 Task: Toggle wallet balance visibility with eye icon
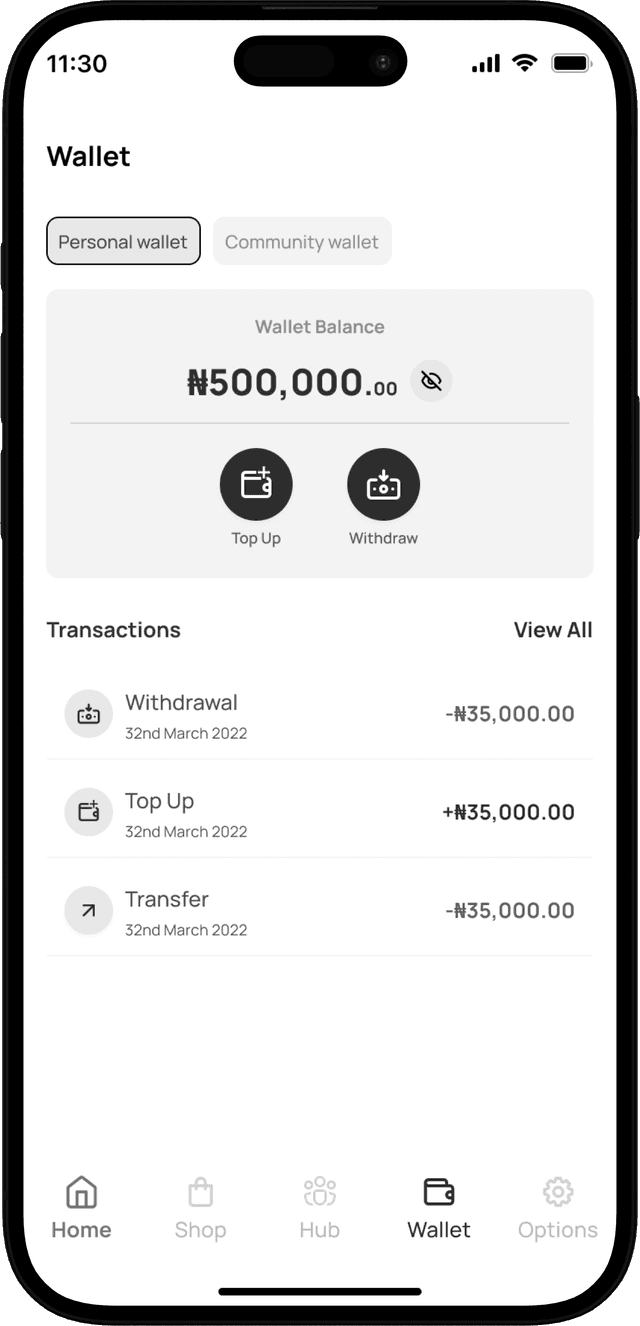[x=431, y=381]
